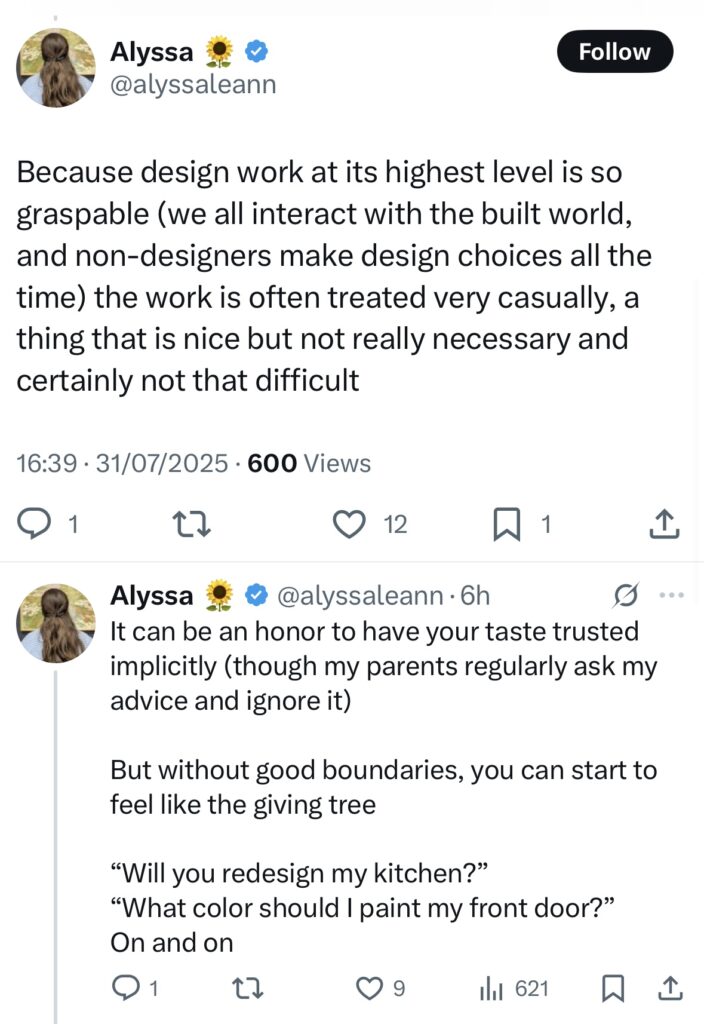Screen dimensions: 704x1024
Task: Reply to the giving tree reply tweet
Action: click(x=126, y=989)
